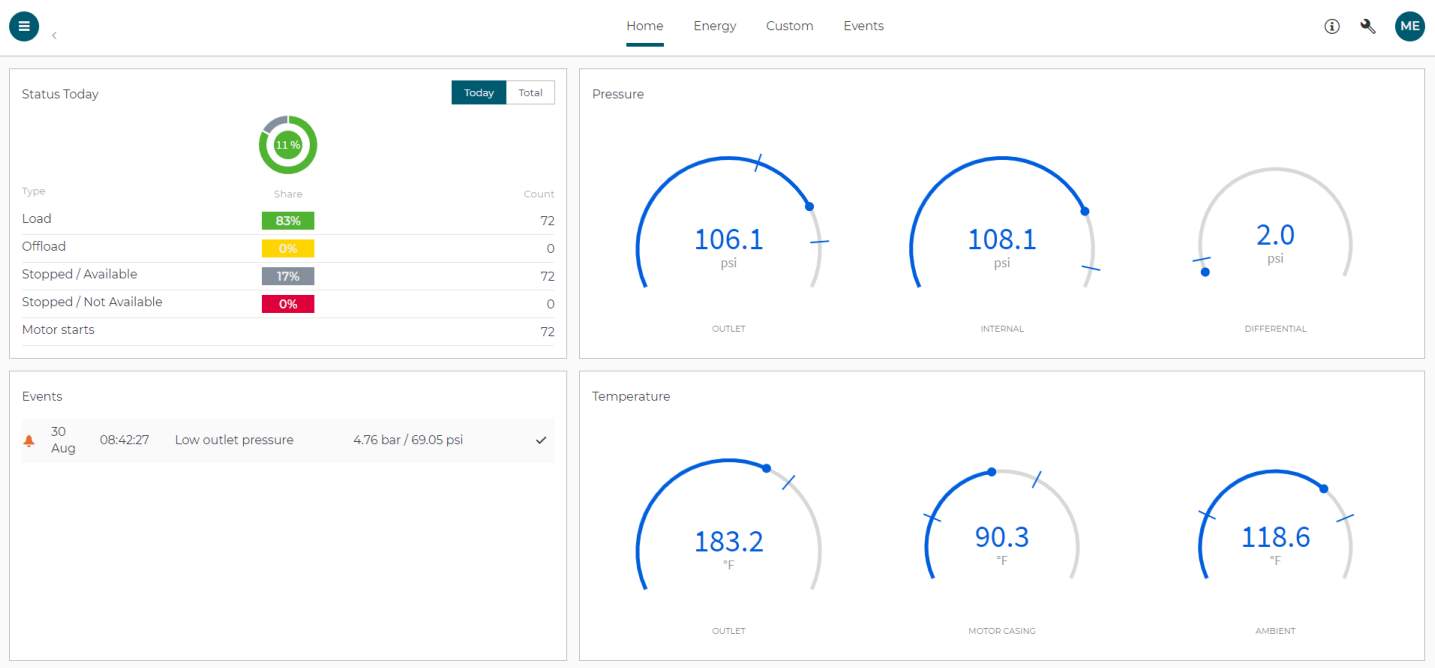1435x668 pixels.
Task: Go to the Custom page
Action: (789, 26)
